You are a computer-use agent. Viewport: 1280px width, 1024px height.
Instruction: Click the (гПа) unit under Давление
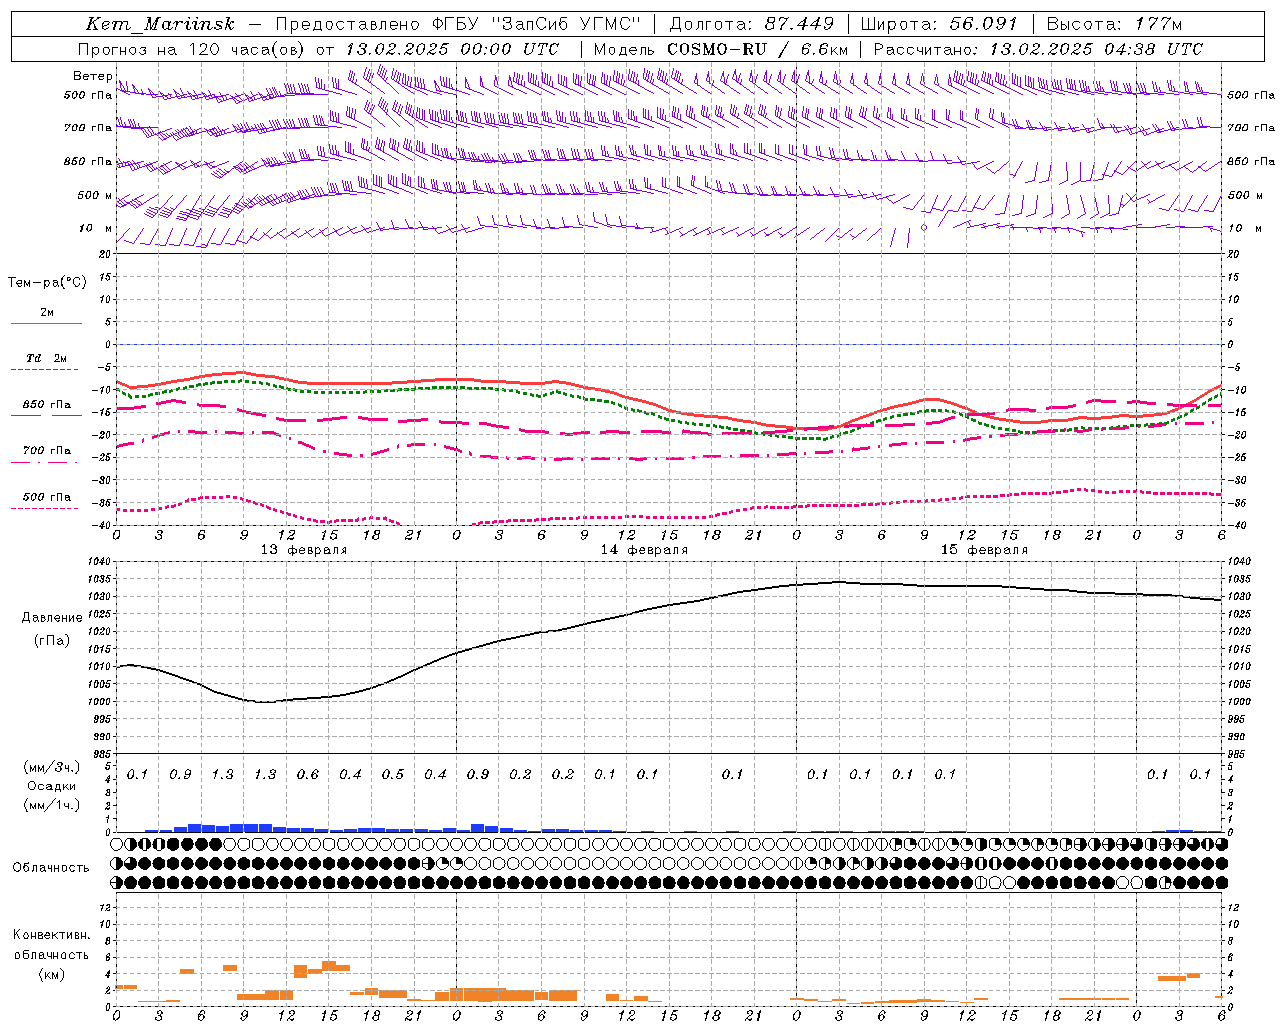point(52,640)
